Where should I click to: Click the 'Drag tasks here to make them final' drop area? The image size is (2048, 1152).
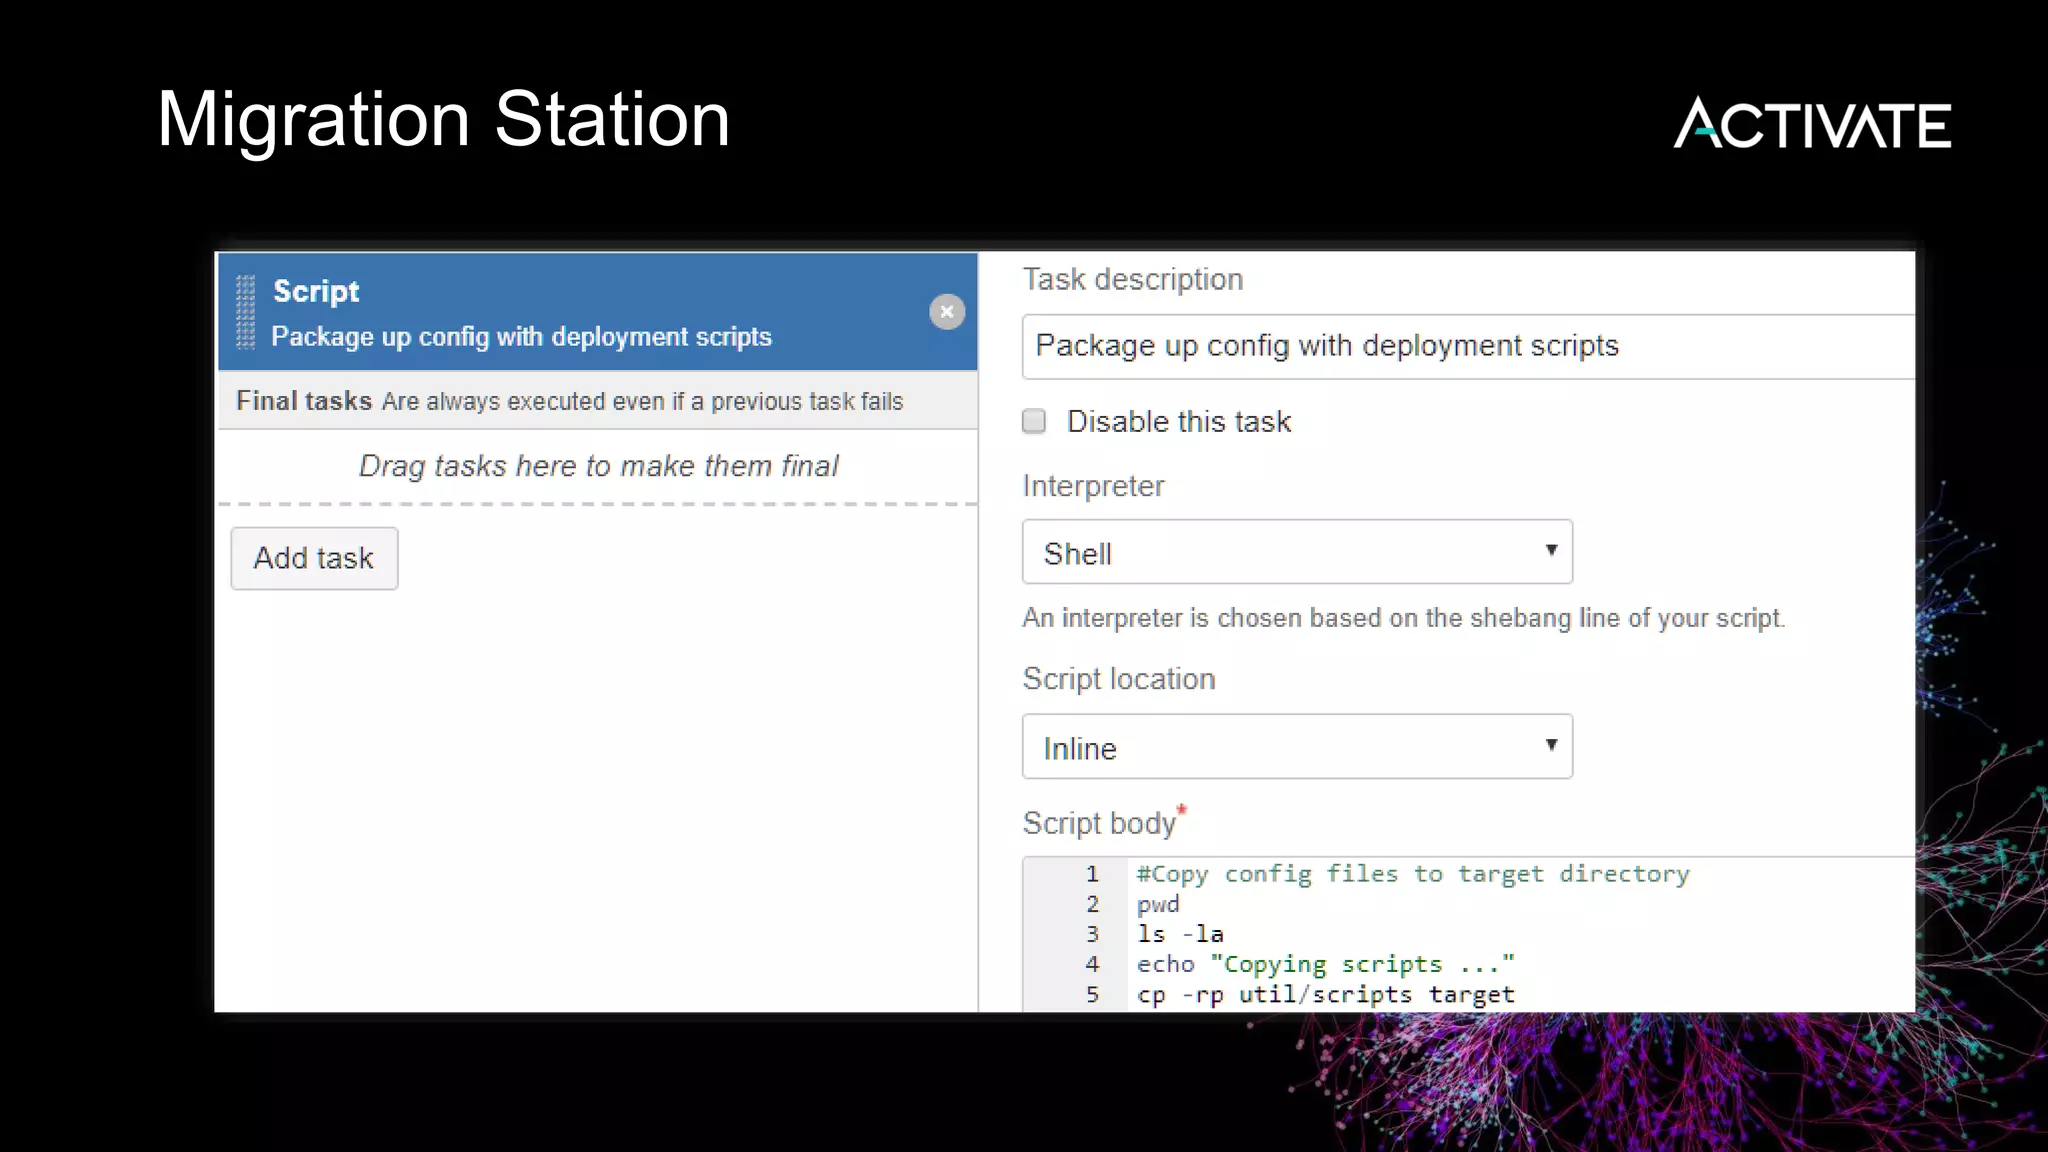pyautogui.click(x=598, y=466)
